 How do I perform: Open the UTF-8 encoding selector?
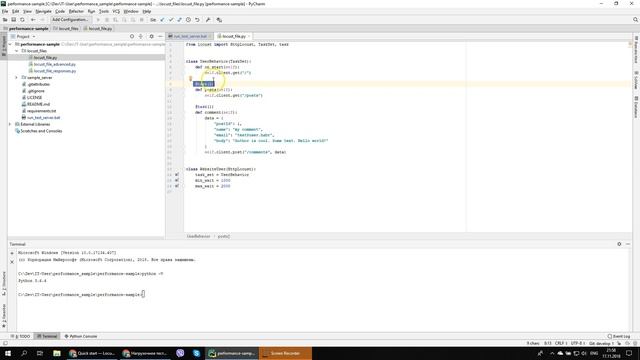(578, 343)
